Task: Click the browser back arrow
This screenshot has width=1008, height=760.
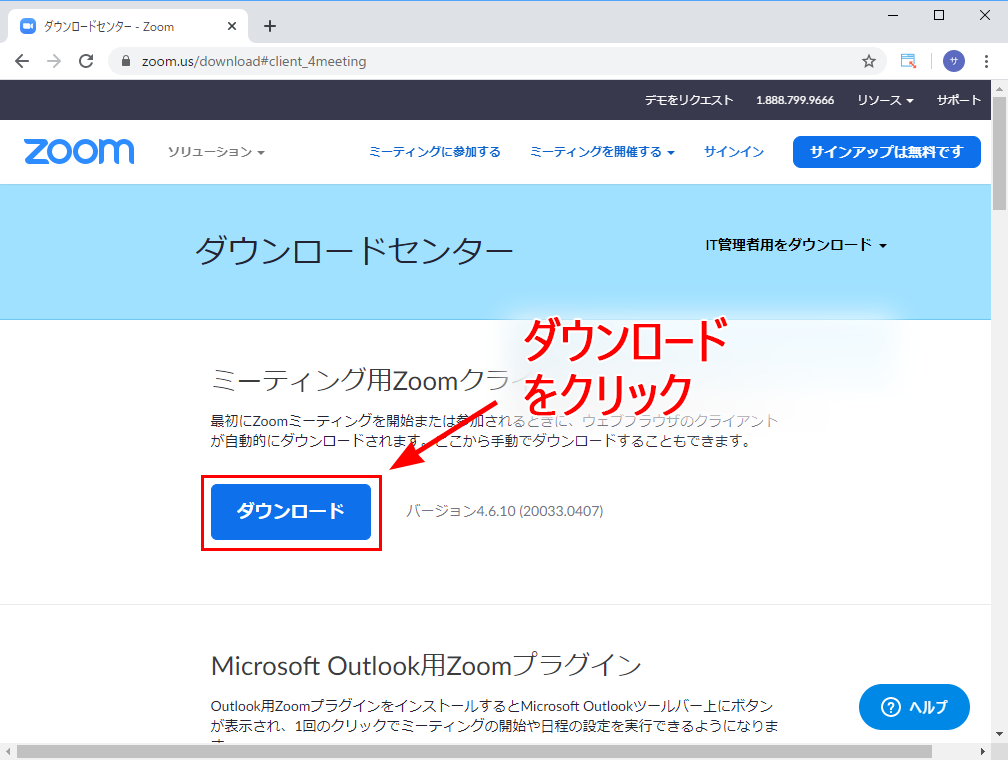Action: tap(22, 61)
